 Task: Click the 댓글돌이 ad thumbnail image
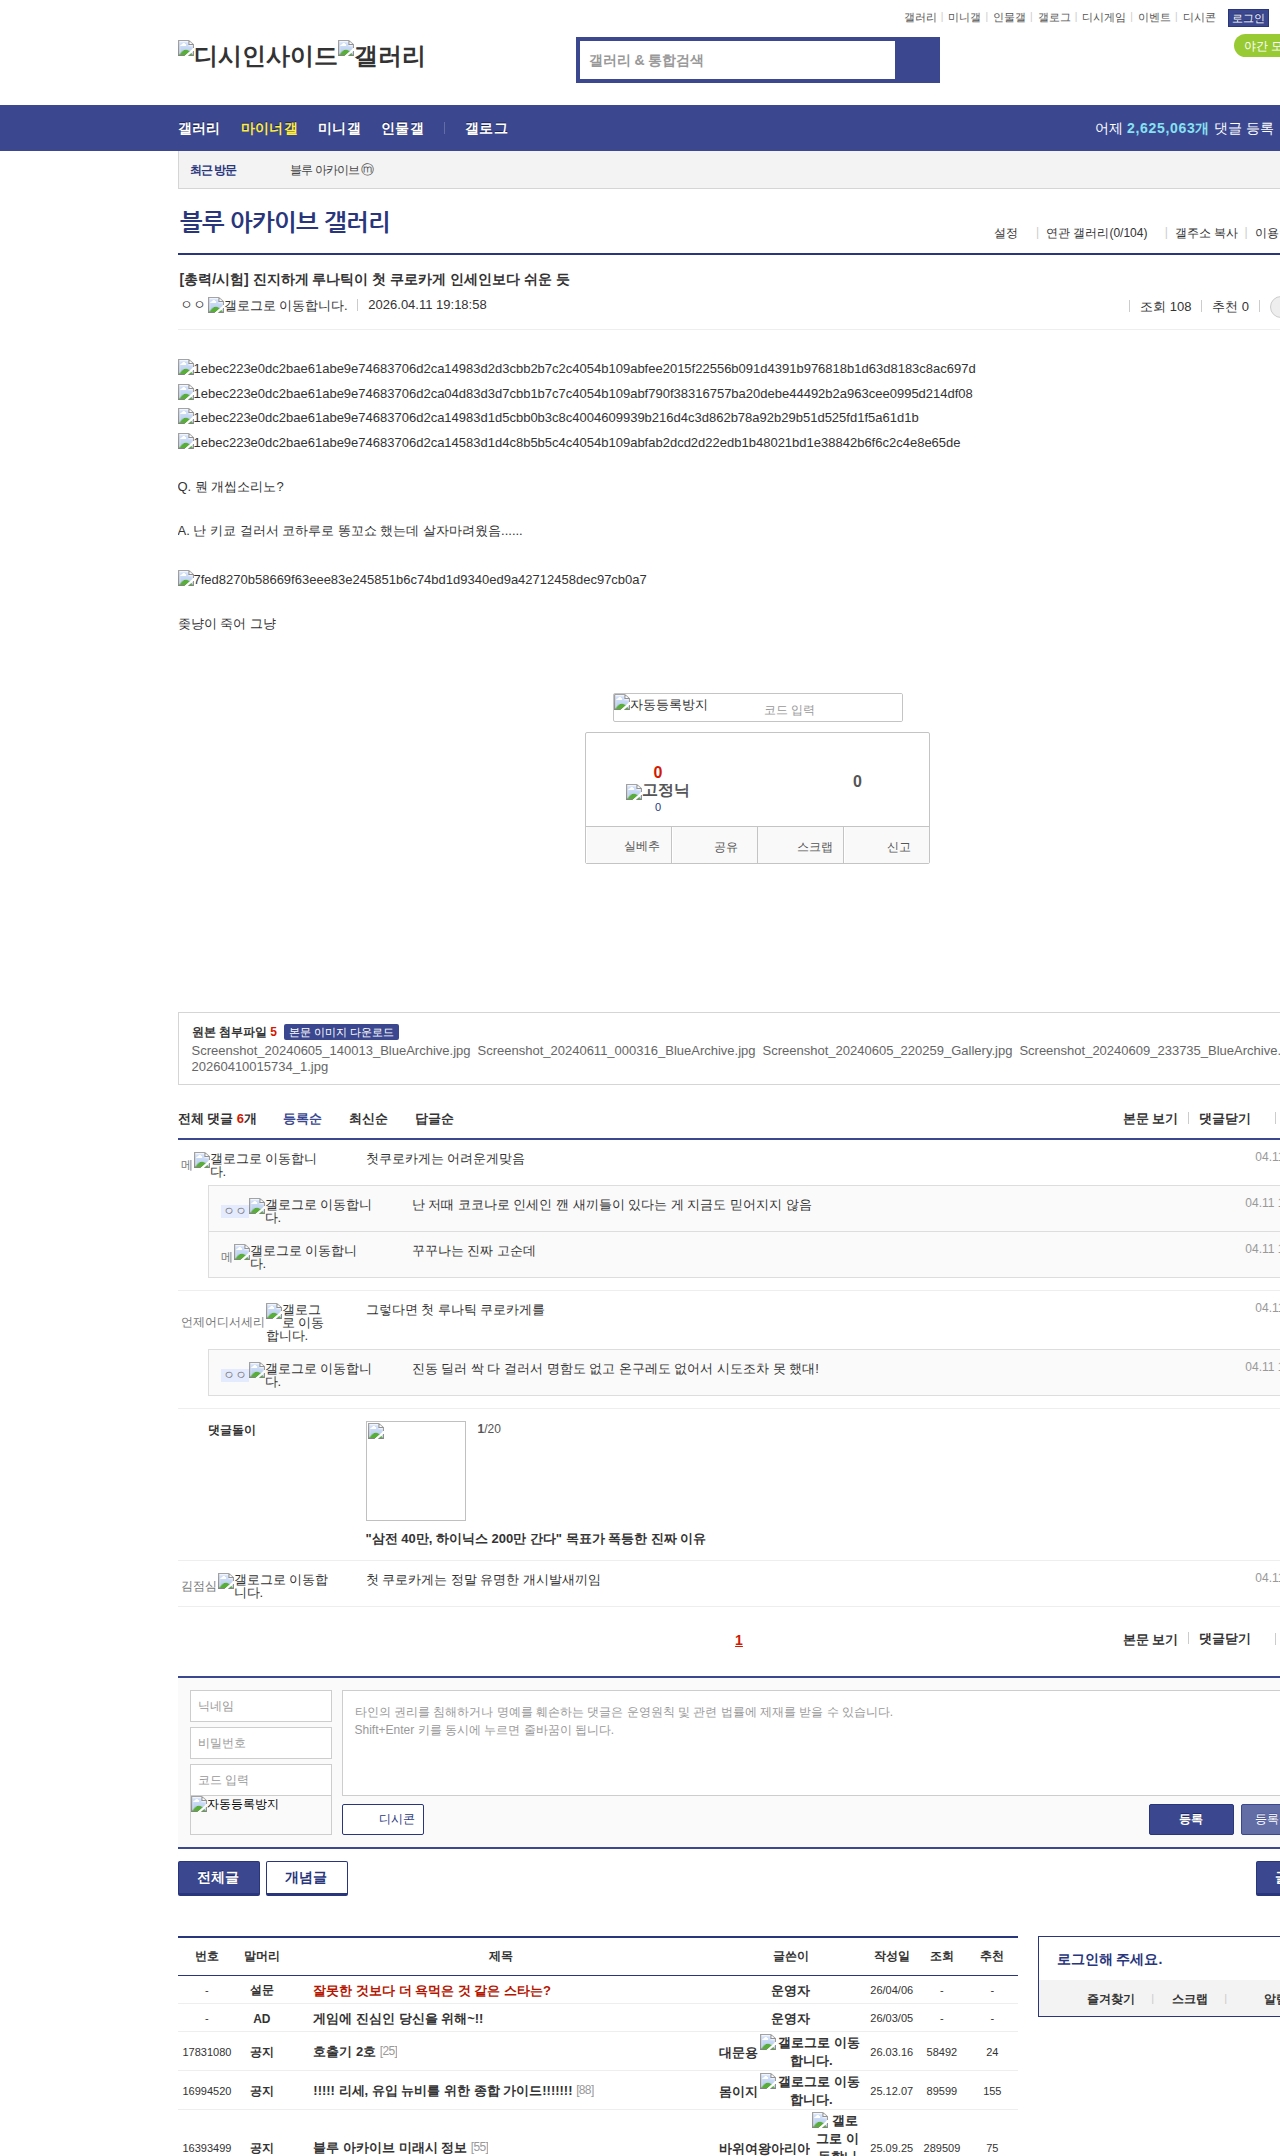[x=416, y=1471]
